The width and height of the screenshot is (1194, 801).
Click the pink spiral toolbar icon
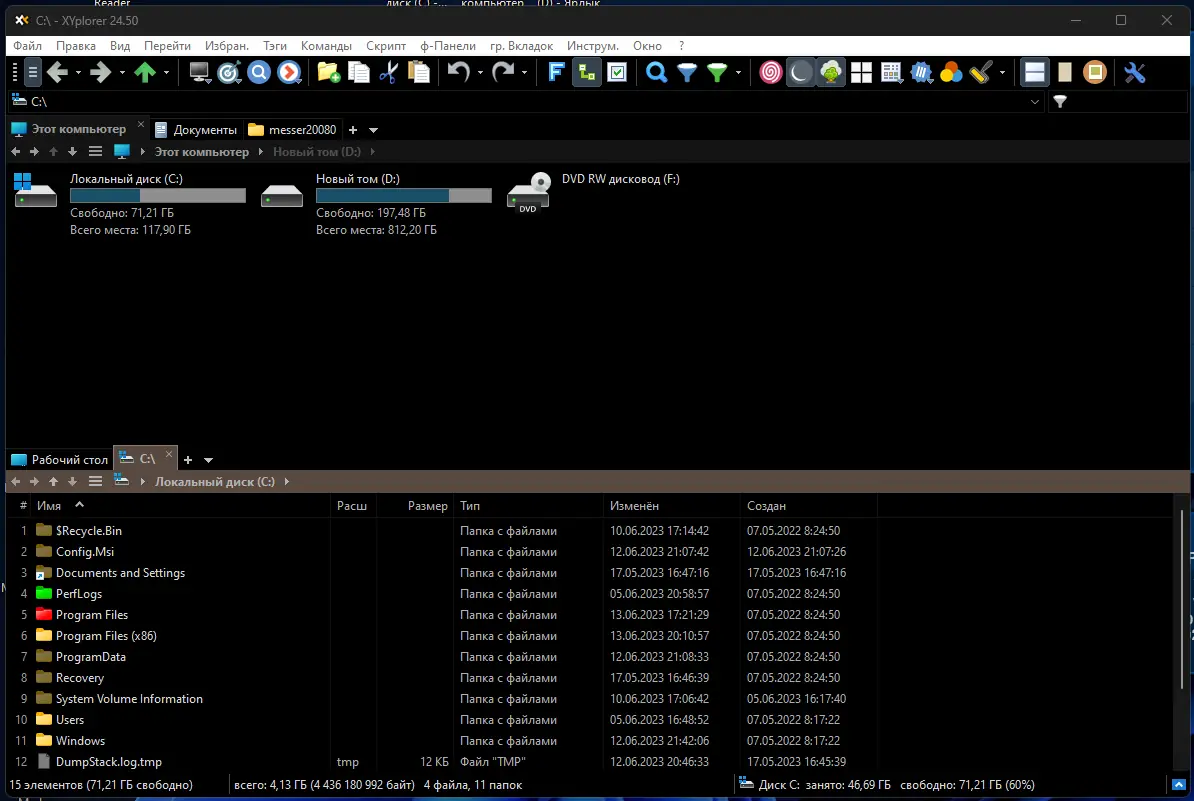(771, 73)
